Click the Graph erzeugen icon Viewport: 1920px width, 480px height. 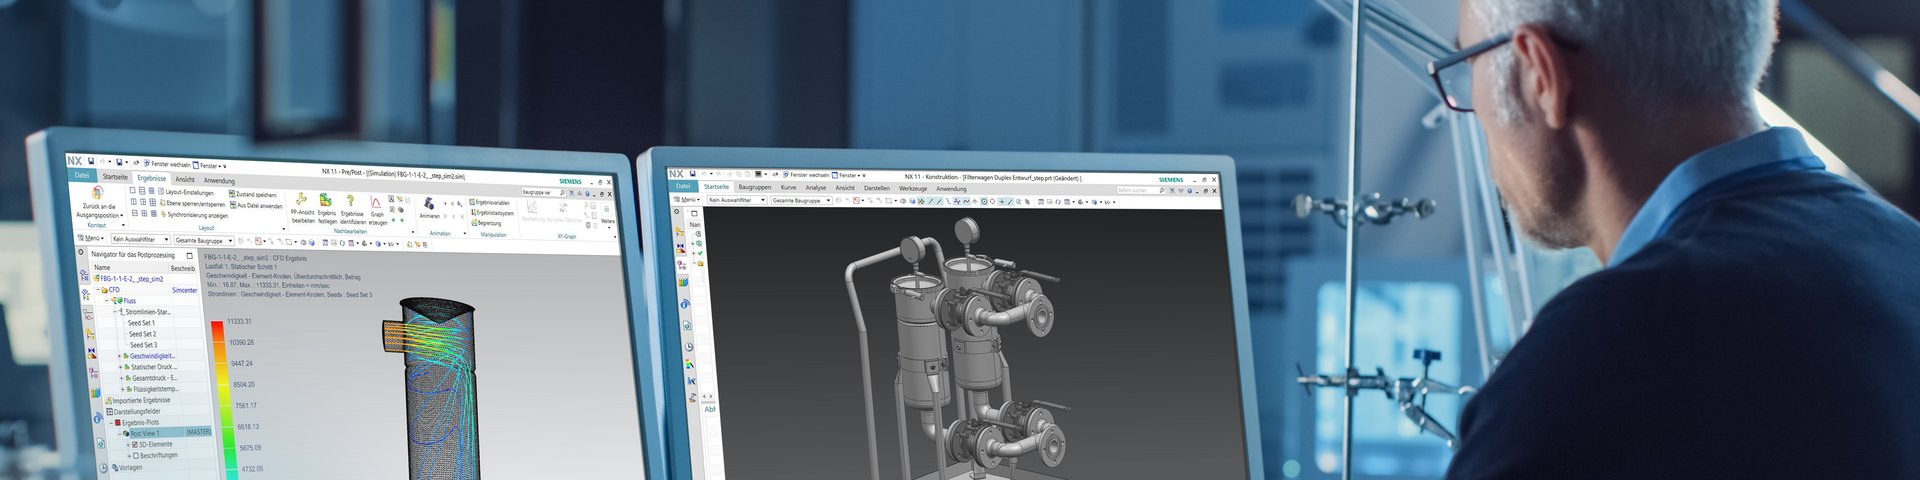pyautogui.click(x=376, y=202)
